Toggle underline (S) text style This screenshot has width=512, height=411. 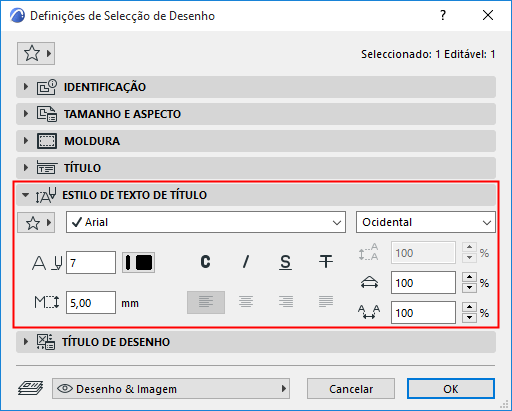pos(286,262)
